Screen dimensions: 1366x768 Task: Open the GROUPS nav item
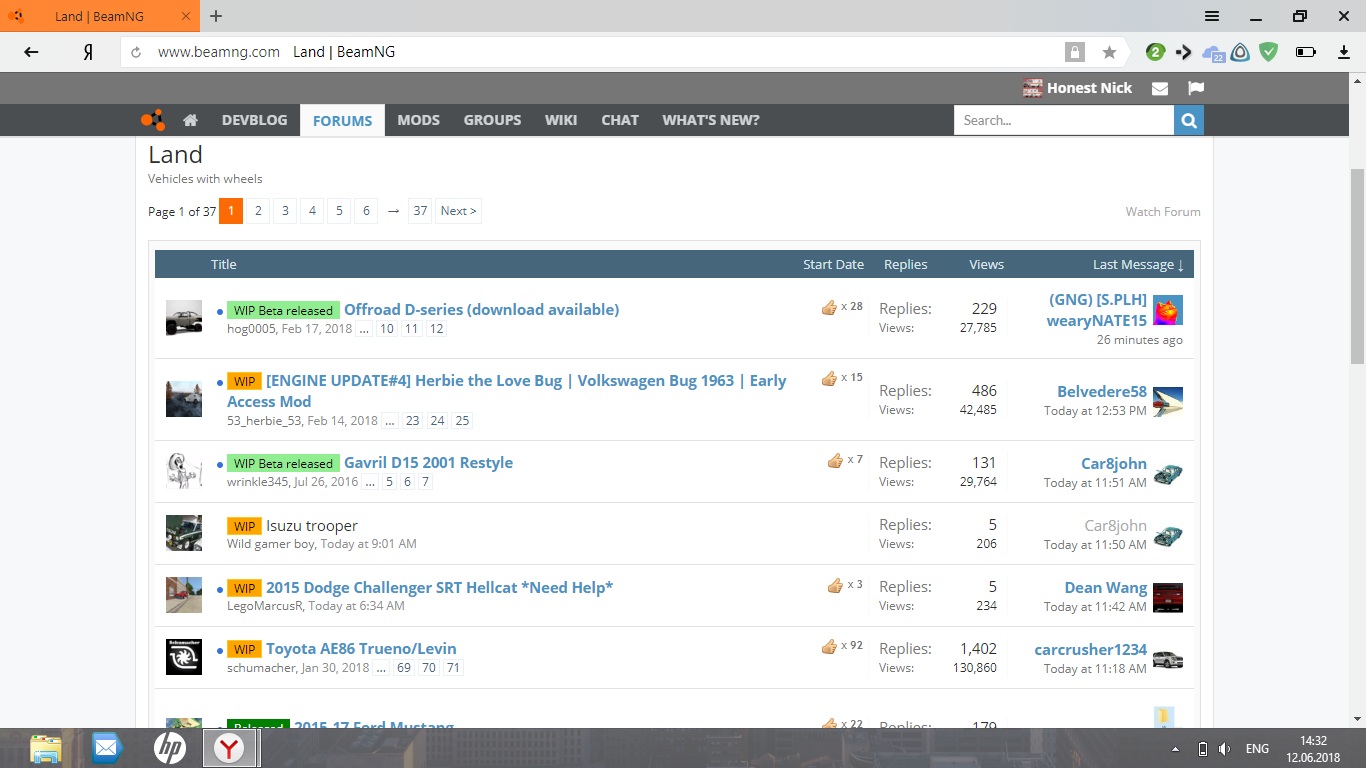point(492,120)
